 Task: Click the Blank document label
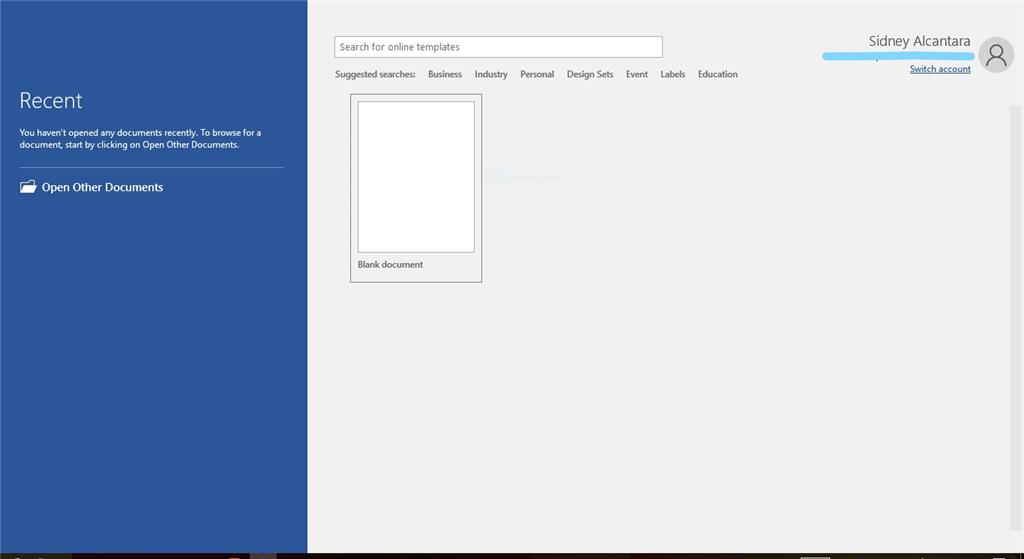[390, 264]
